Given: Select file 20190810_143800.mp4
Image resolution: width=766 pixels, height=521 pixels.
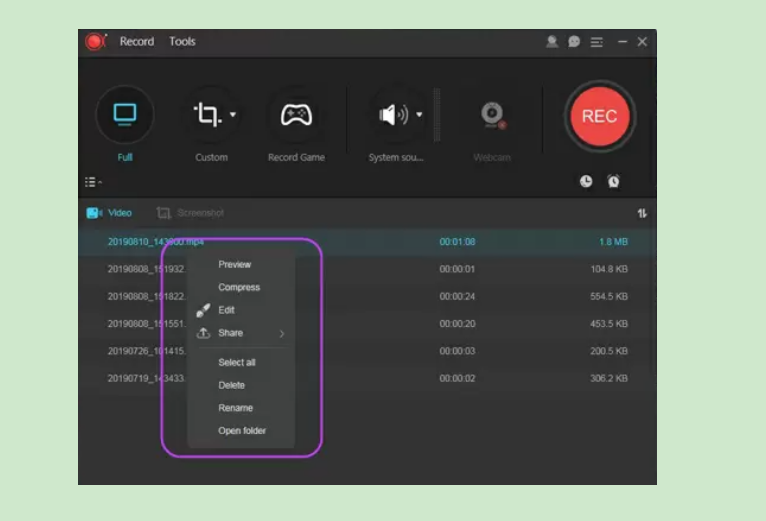Looking at the screenshot, I should 155,242.
